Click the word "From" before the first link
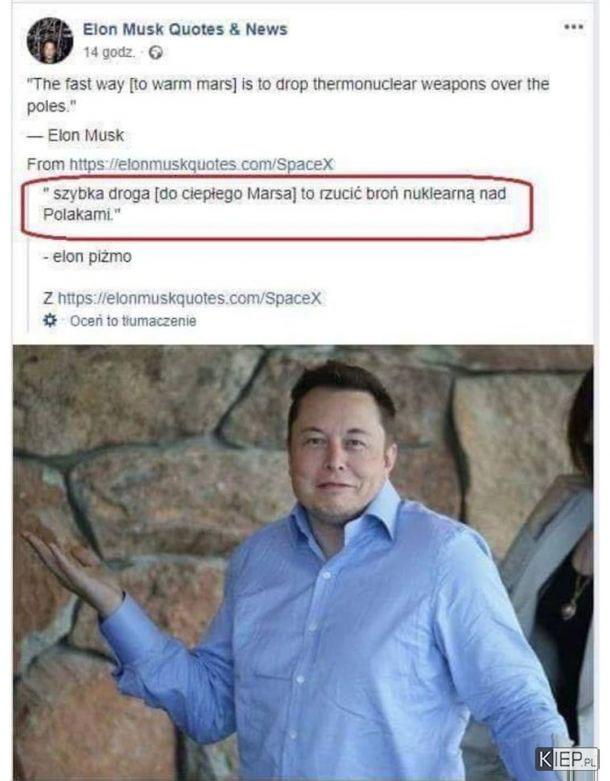This screenshot has height=781, width=610. point(46,164)
